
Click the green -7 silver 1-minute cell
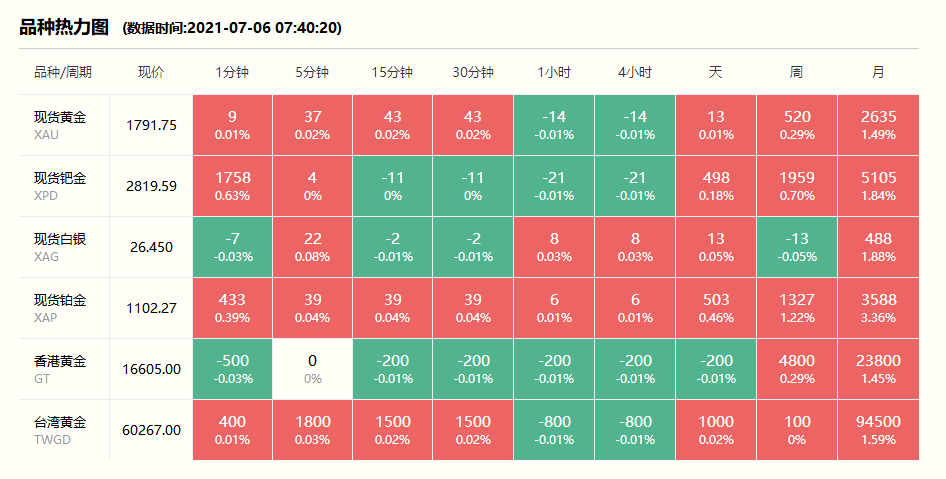[232, 247]
